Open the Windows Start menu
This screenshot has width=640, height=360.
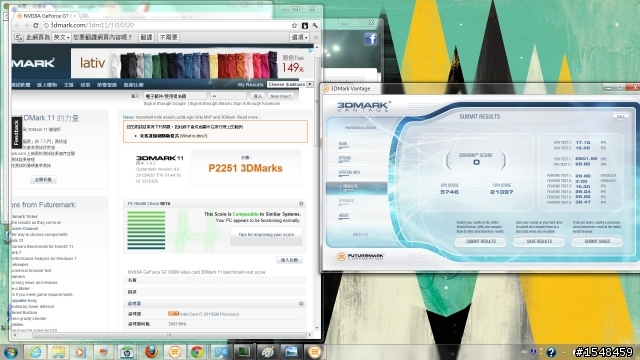(10, 352)
